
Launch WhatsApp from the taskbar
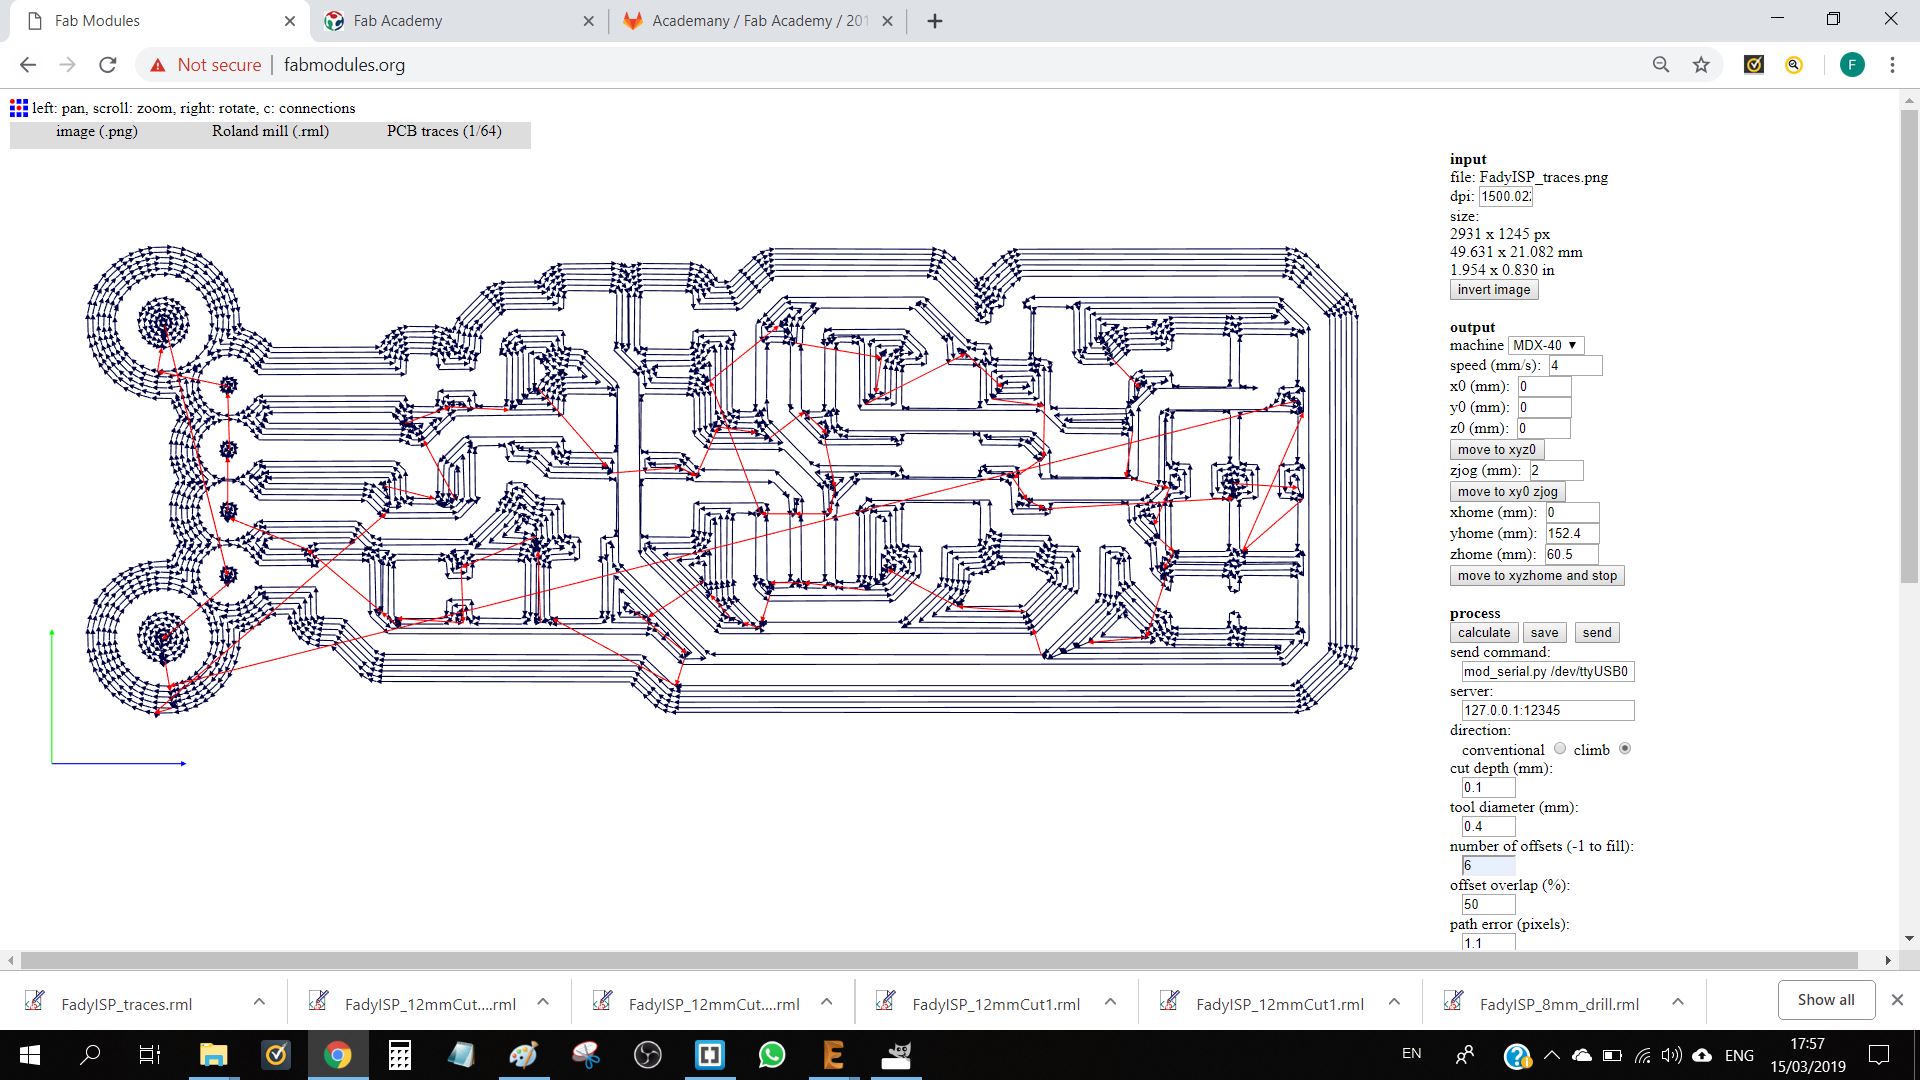(772, 1055)
